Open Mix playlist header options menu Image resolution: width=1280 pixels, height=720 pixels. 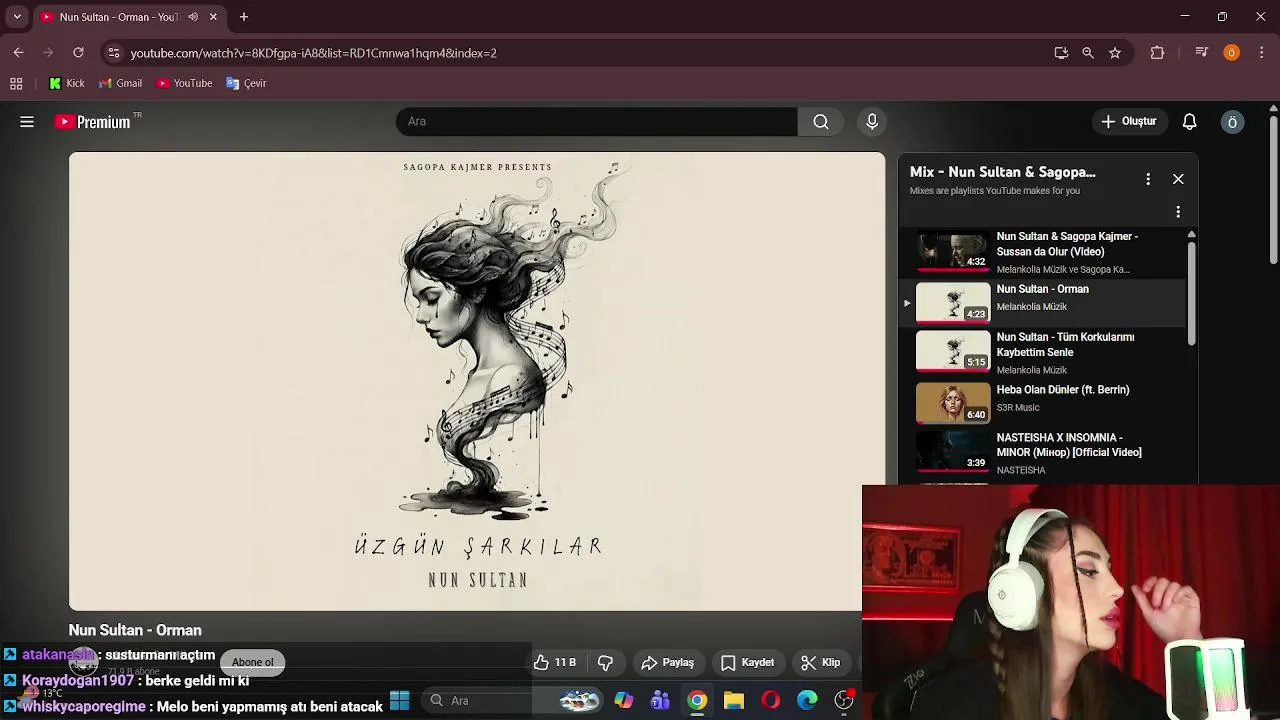1148,179
